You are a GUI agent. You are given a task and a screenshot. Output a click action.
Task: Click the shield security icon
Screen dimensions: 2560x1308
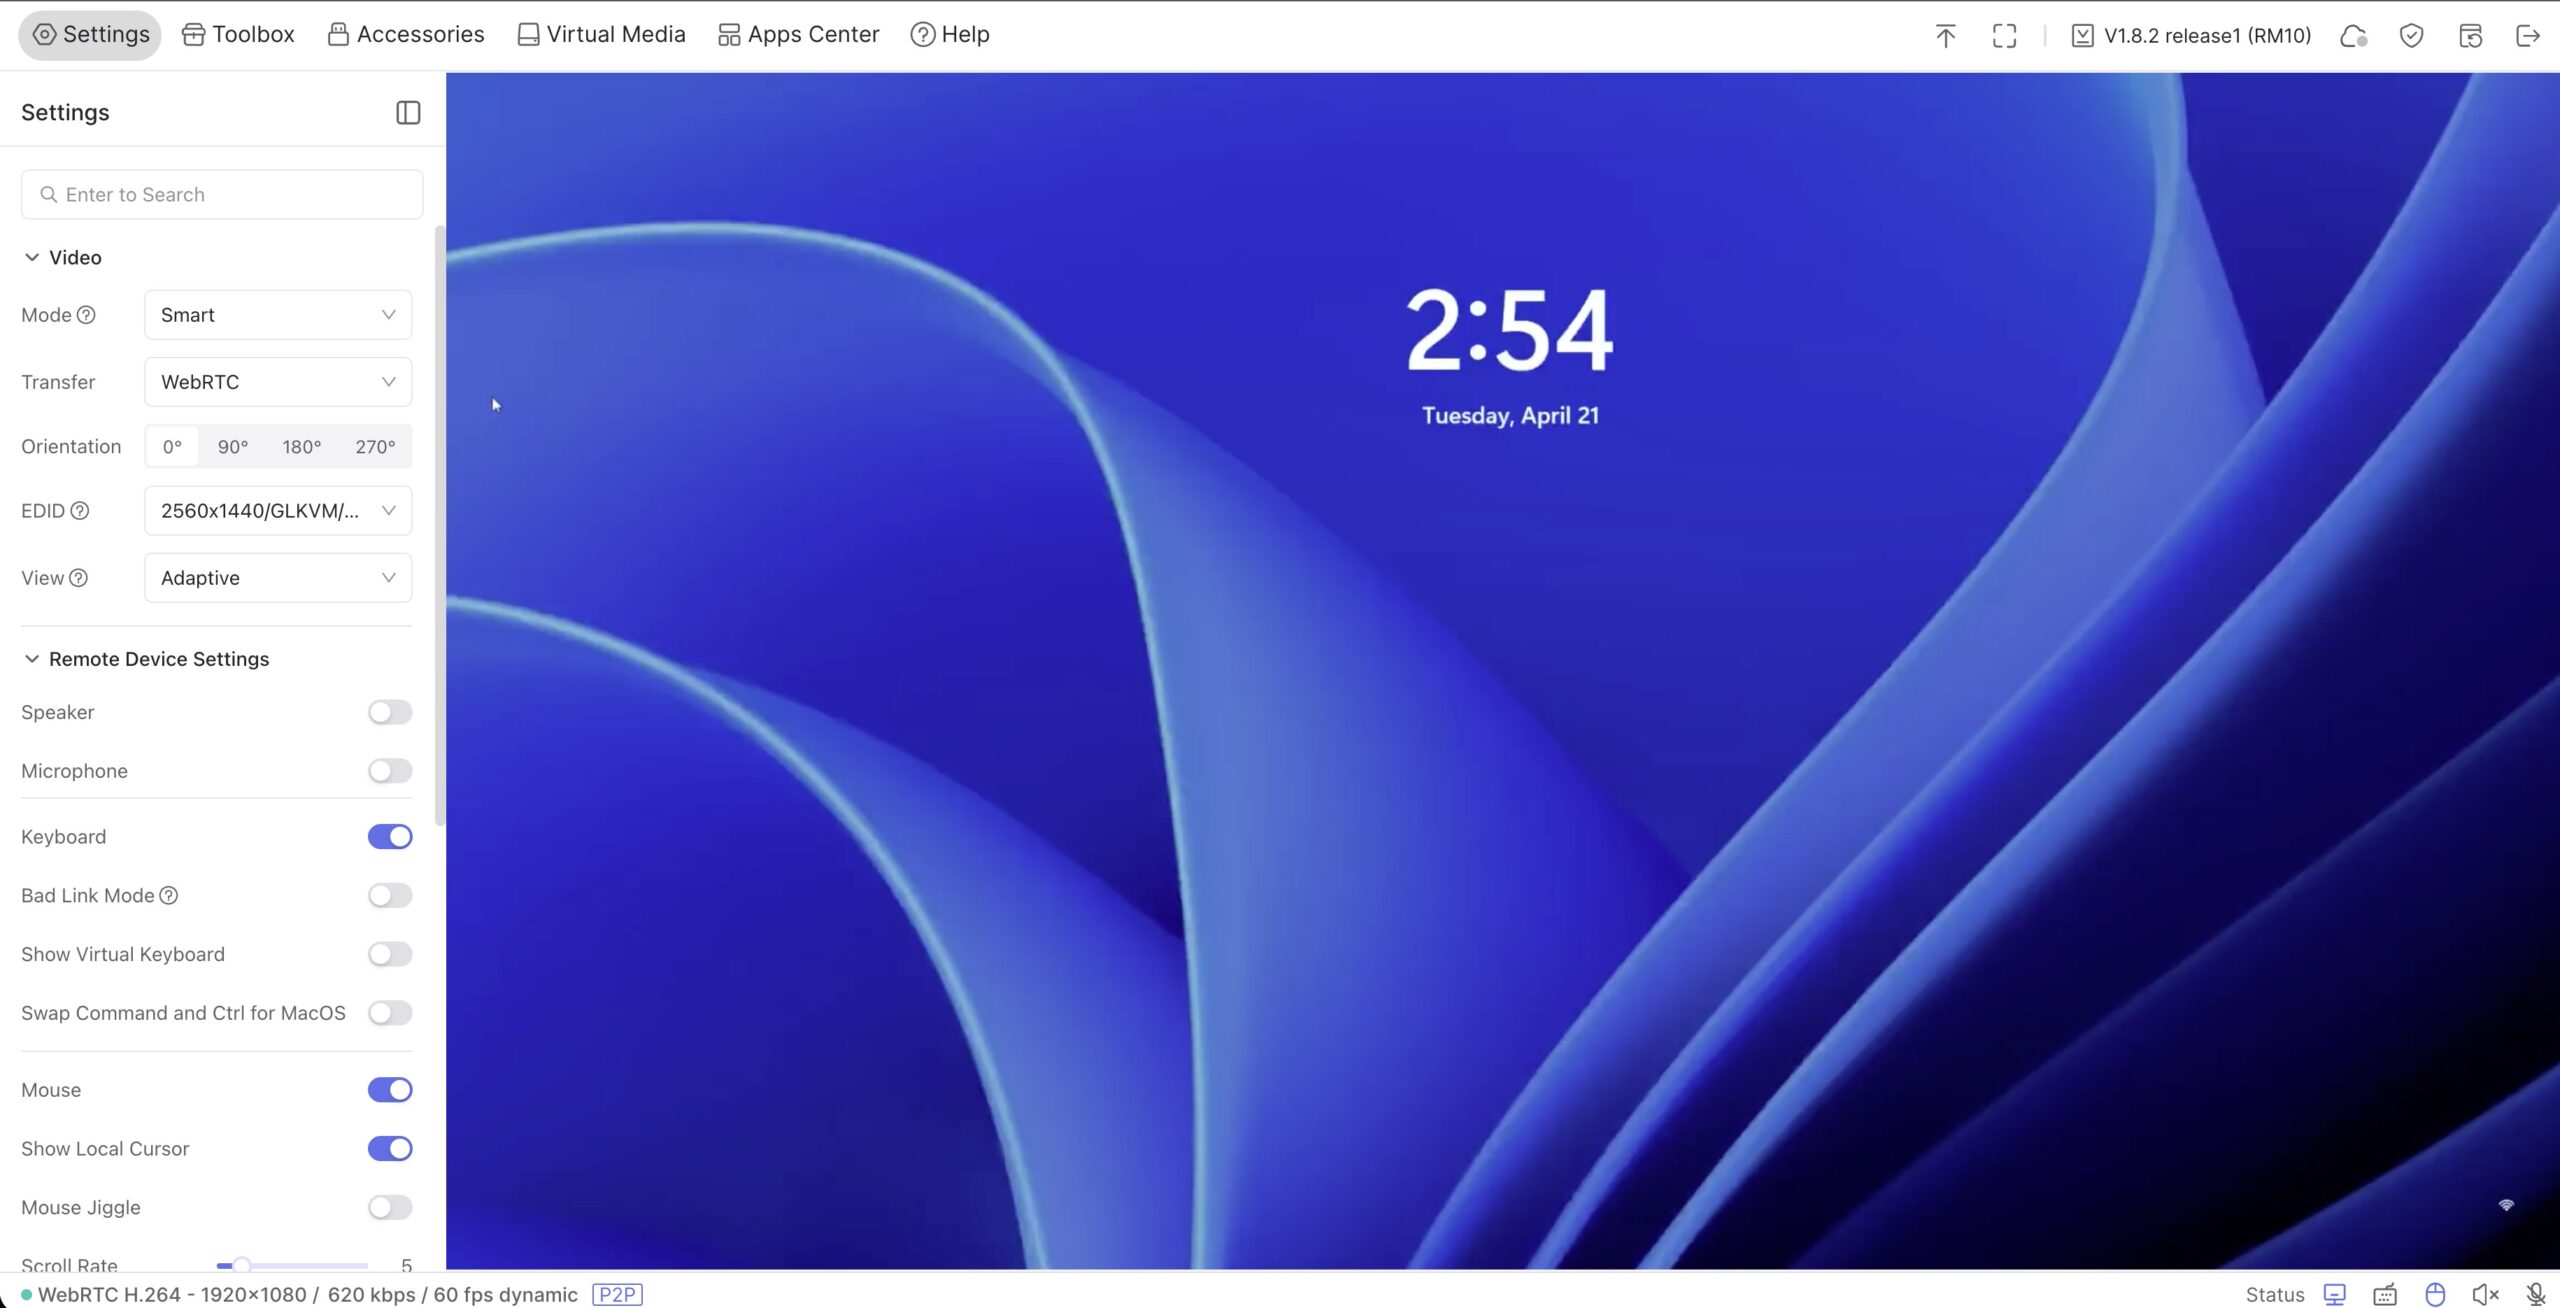point(2411,36)
